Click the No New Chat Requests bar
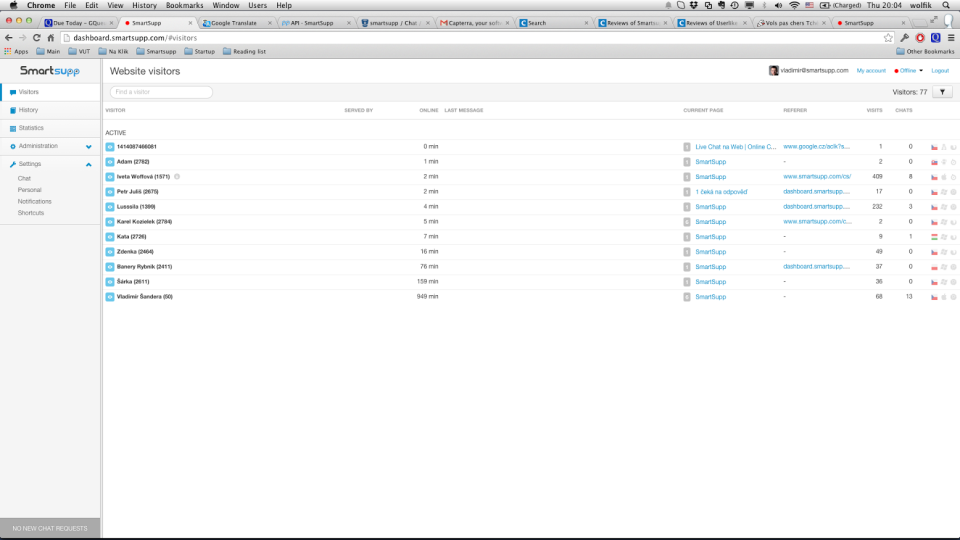This screenshot has width=960, height=540. tap(50, 528)
